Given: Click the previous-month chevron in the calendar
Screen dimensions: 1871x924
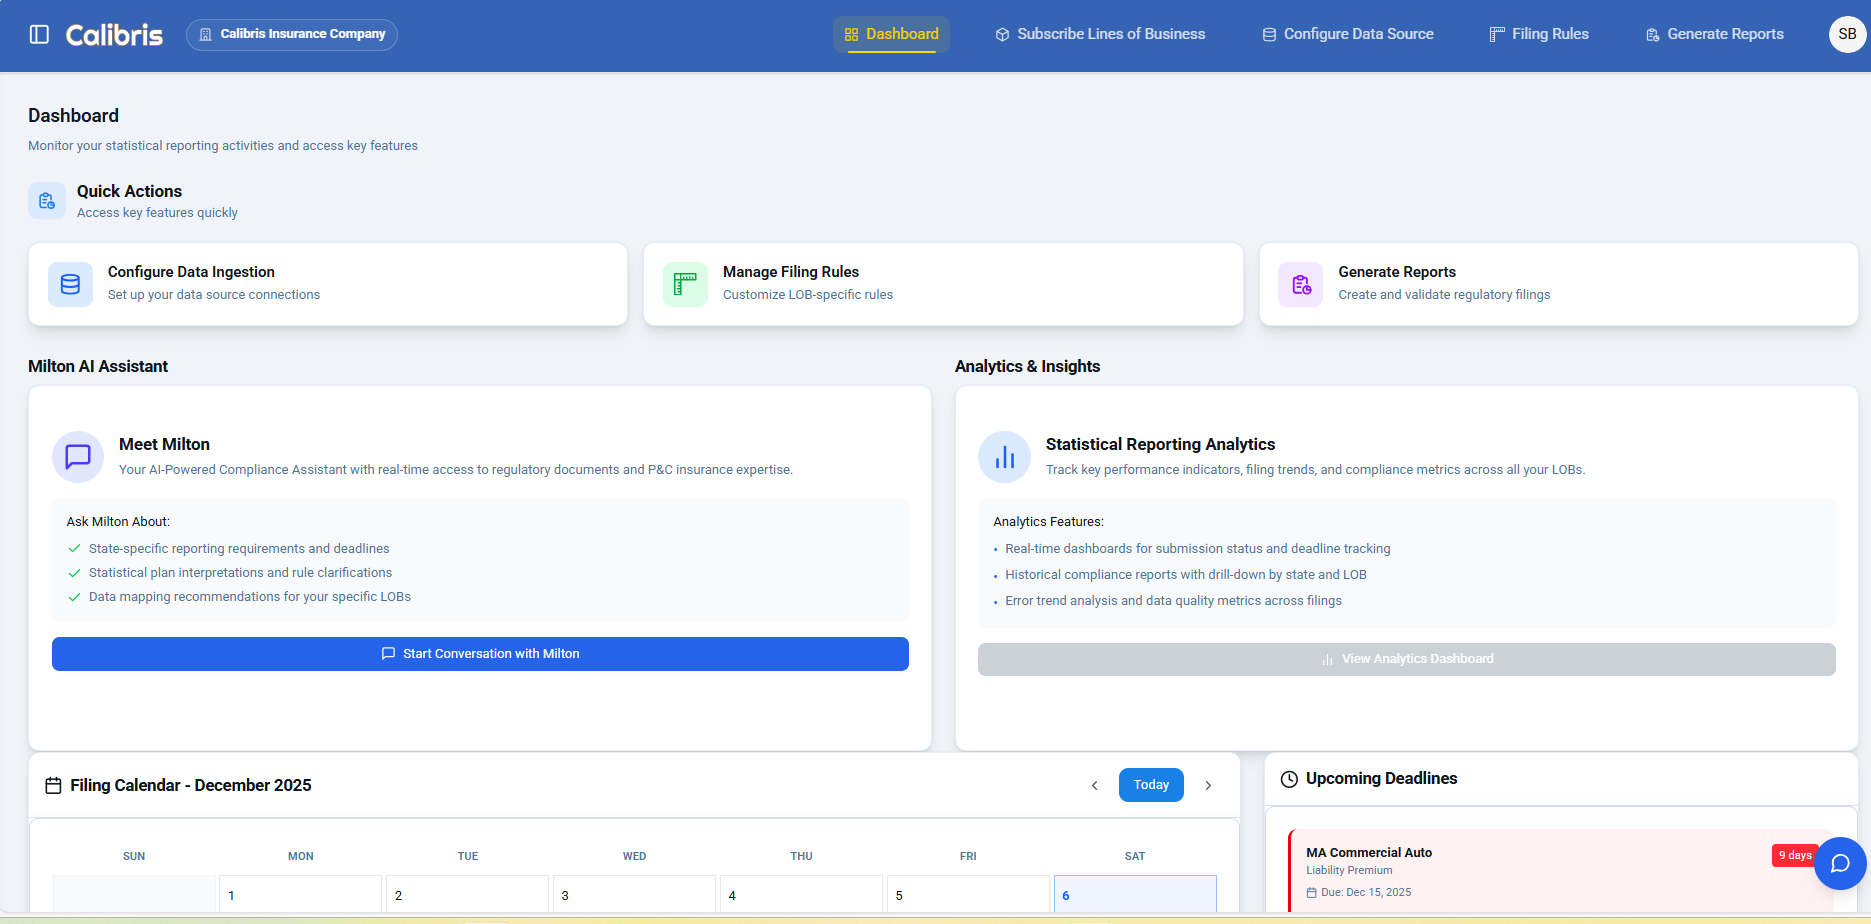Looking at the screenshot, I should click(1094, 785).
